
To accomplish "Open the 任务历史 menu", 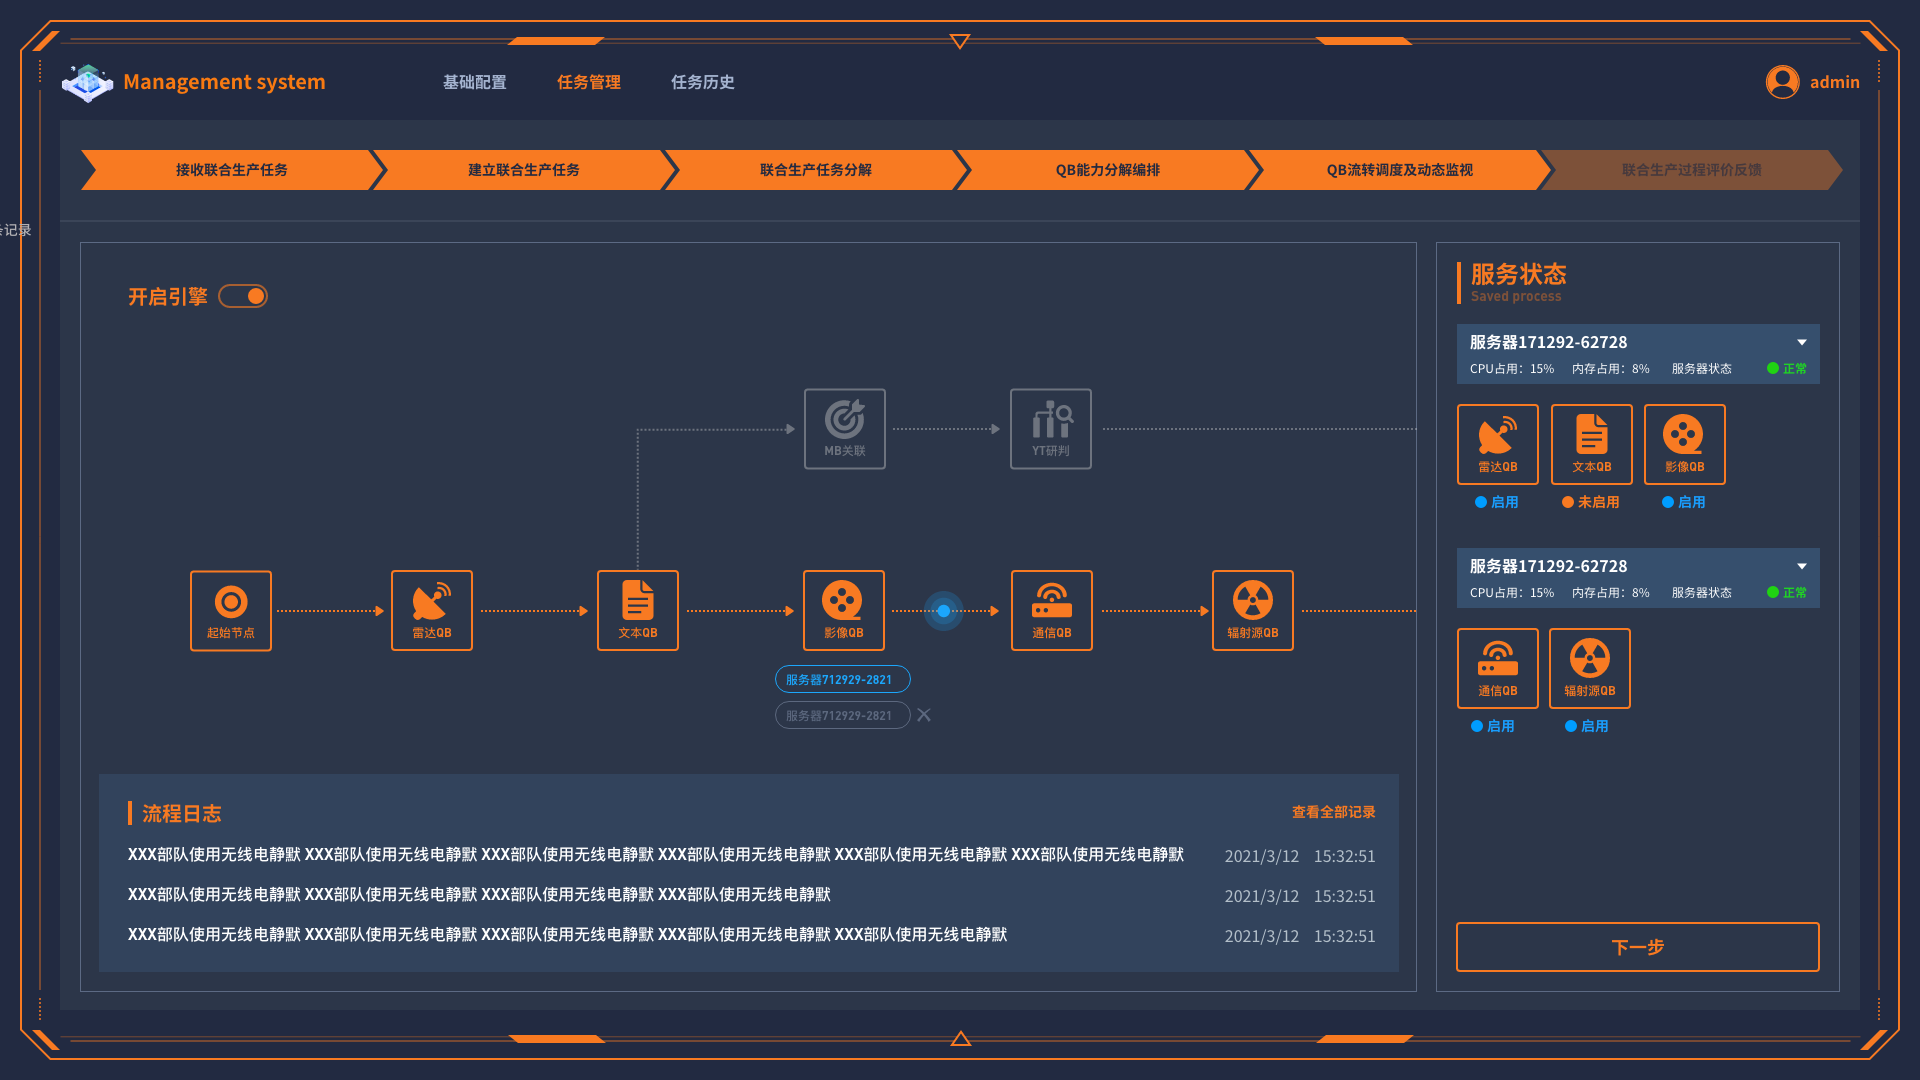I will tap(703, 82).
